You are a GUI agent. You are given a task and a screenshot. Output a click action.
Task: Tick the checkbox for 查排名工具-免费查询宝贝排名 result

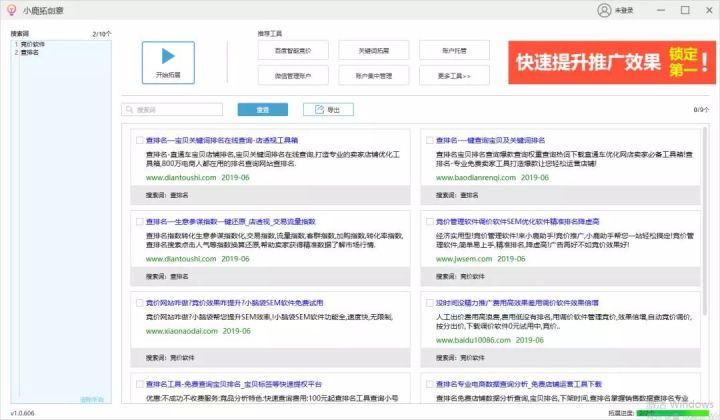tap(140, 384)
